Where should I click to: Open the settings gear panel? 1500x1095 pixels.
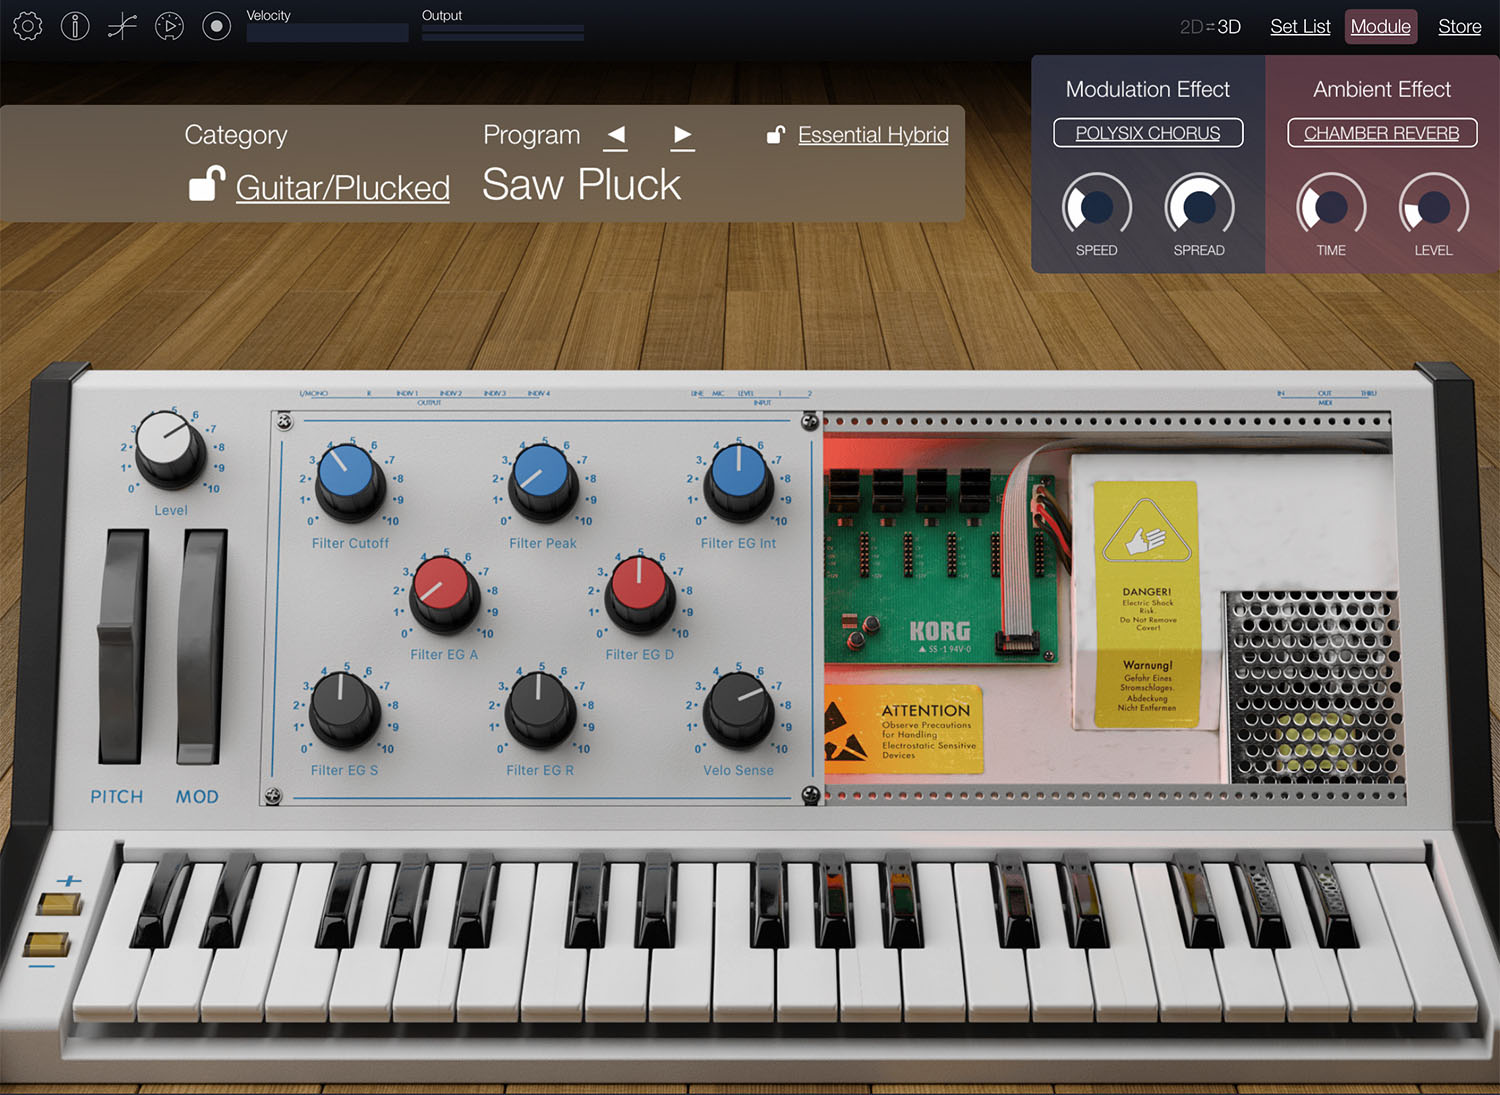click(x=27, y=26)
